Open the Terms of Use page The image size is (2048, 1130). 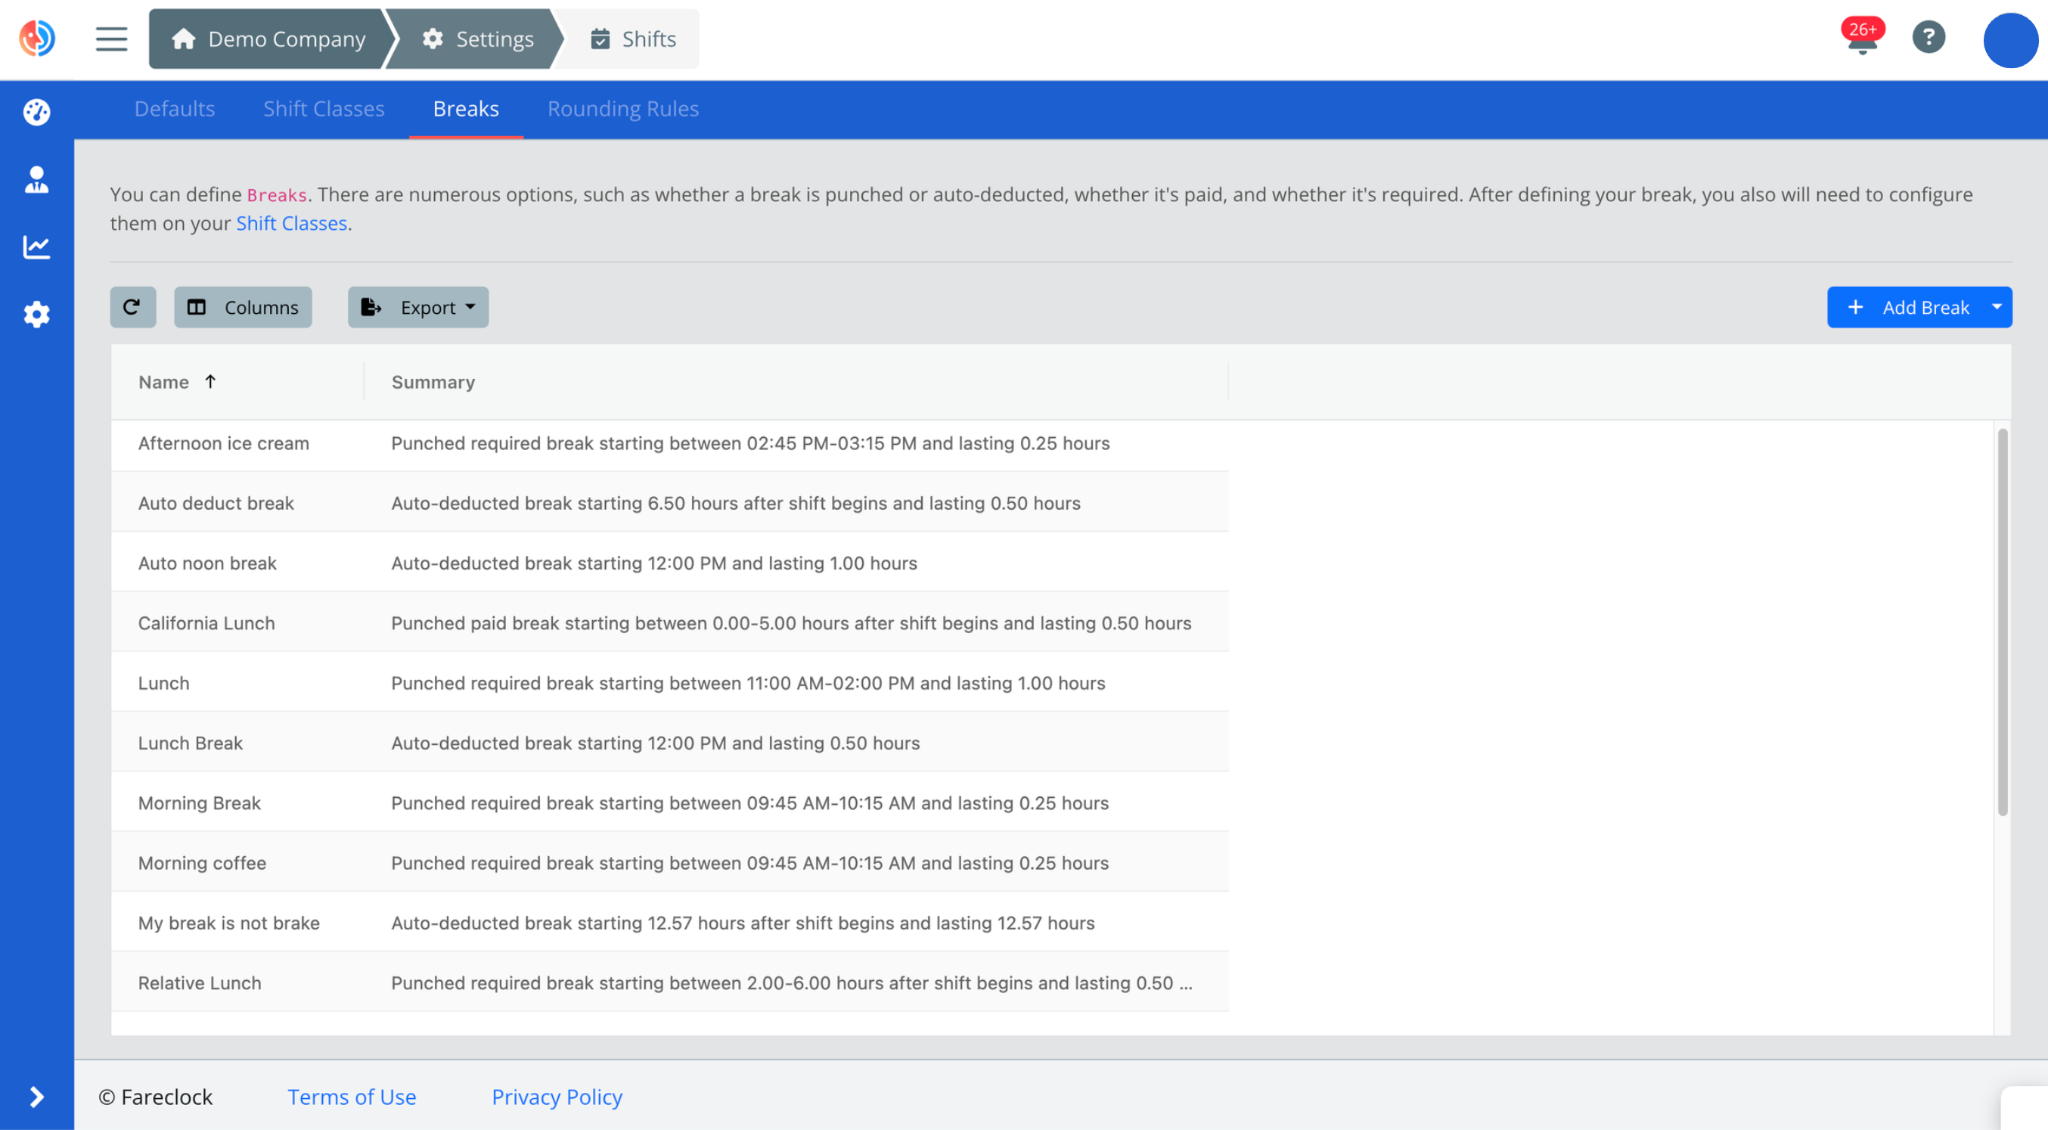tap(352, 1097)
